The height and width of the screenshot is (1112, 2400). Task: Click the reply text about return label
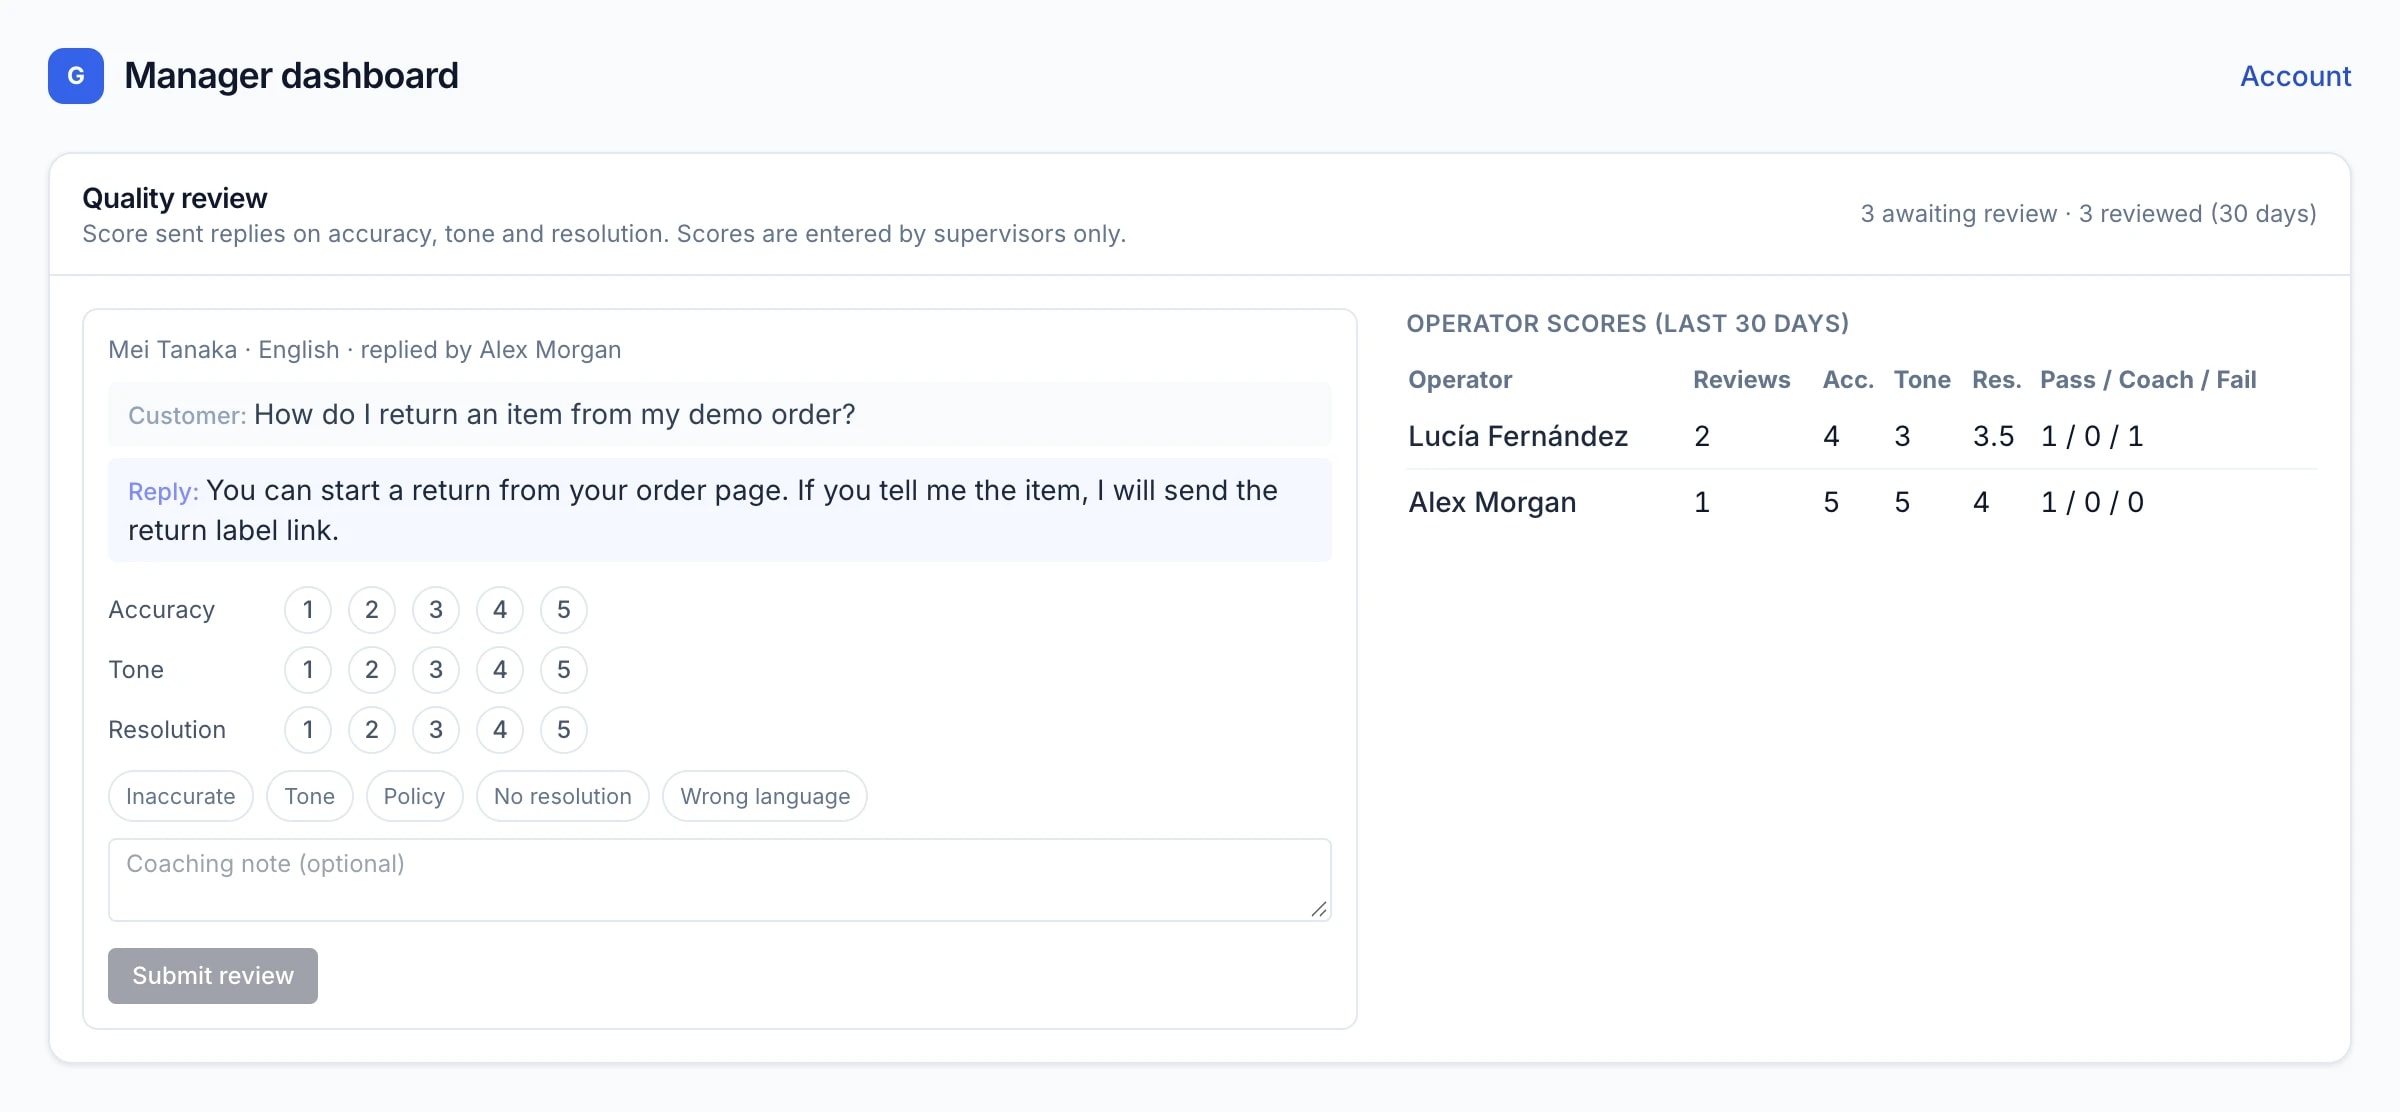(x=720, y=510)
